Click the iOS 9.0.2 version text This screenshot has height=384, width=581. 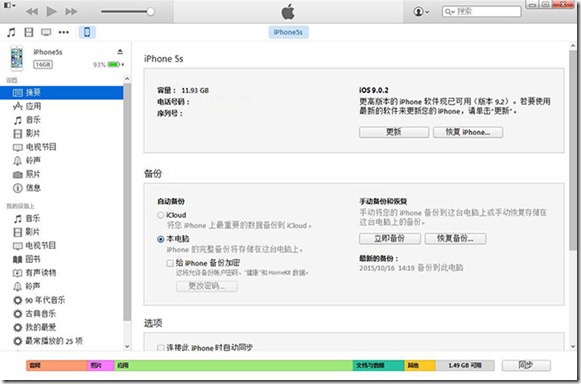tap(374, 90)
